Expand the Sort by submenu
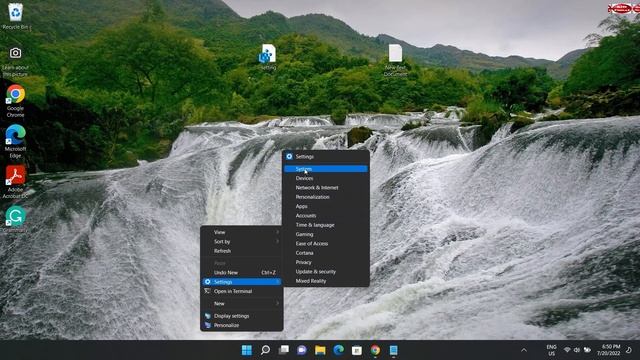This screenshot has width=640, height=360. tap(242, 242)
